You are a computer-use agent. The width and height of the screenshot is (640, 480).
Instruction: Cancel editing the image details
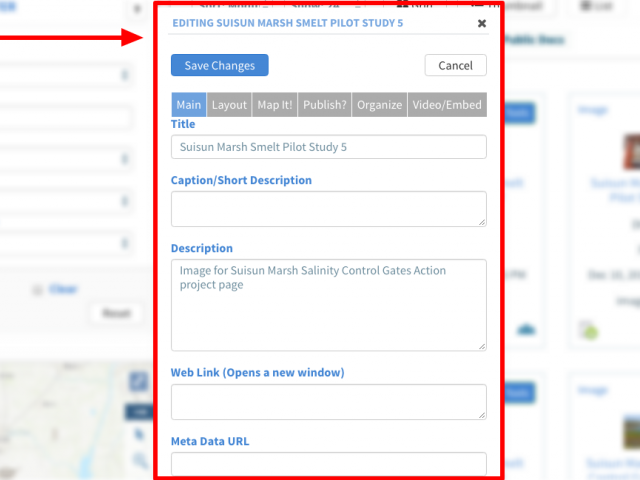[x=456, y=65]
